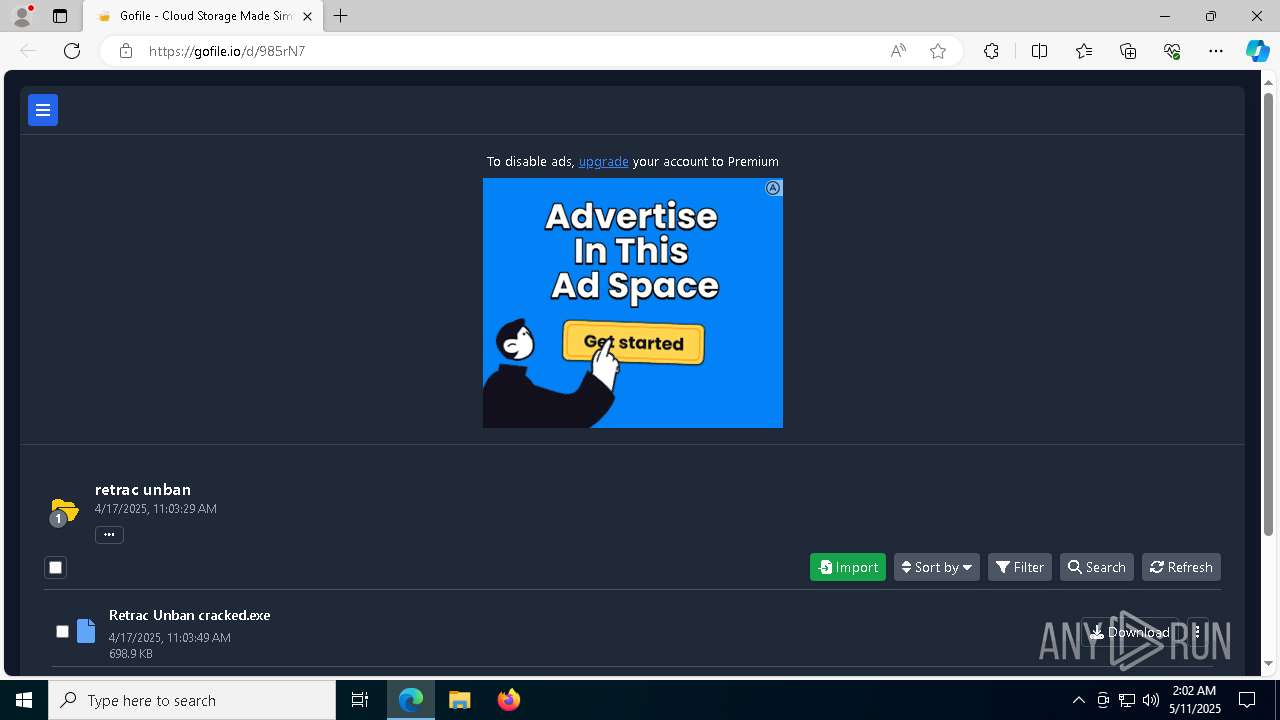This screenshot has width=1280, height=720.
Task: Follow the upgrade link
Action: click(x=604, y=161)
